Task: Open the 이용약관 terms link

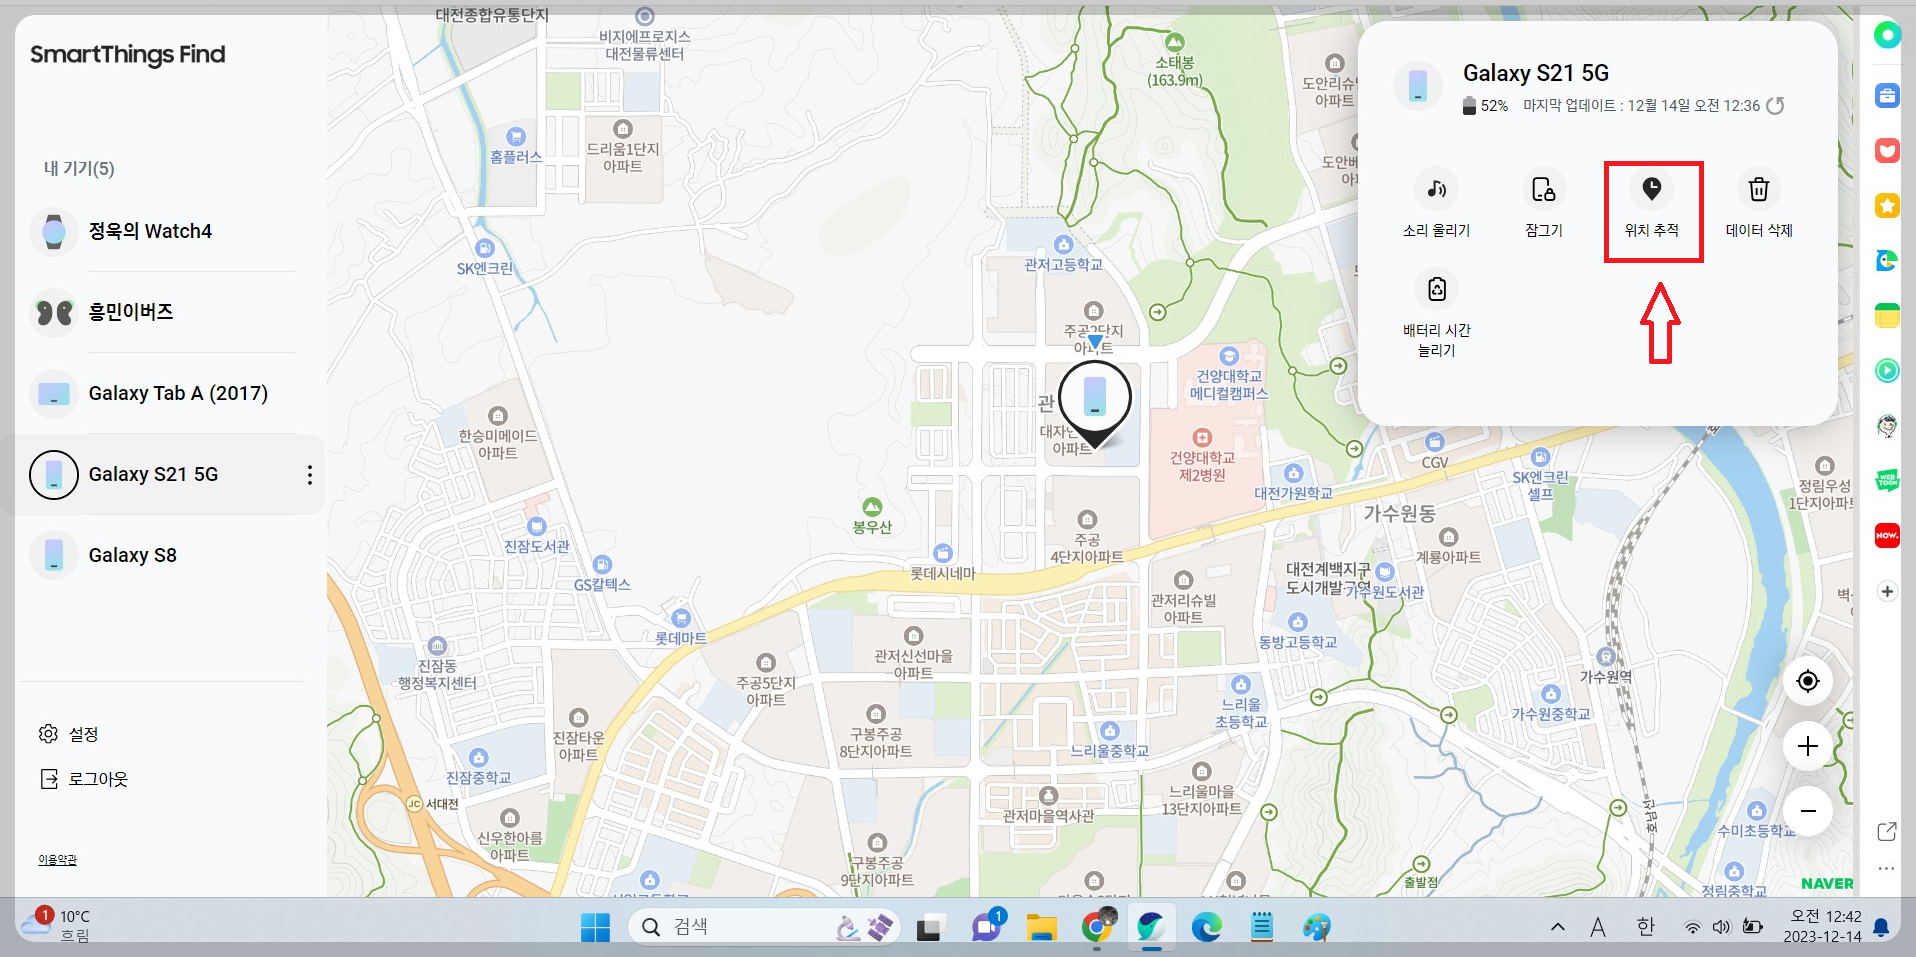Action: (x=57, y=860)
